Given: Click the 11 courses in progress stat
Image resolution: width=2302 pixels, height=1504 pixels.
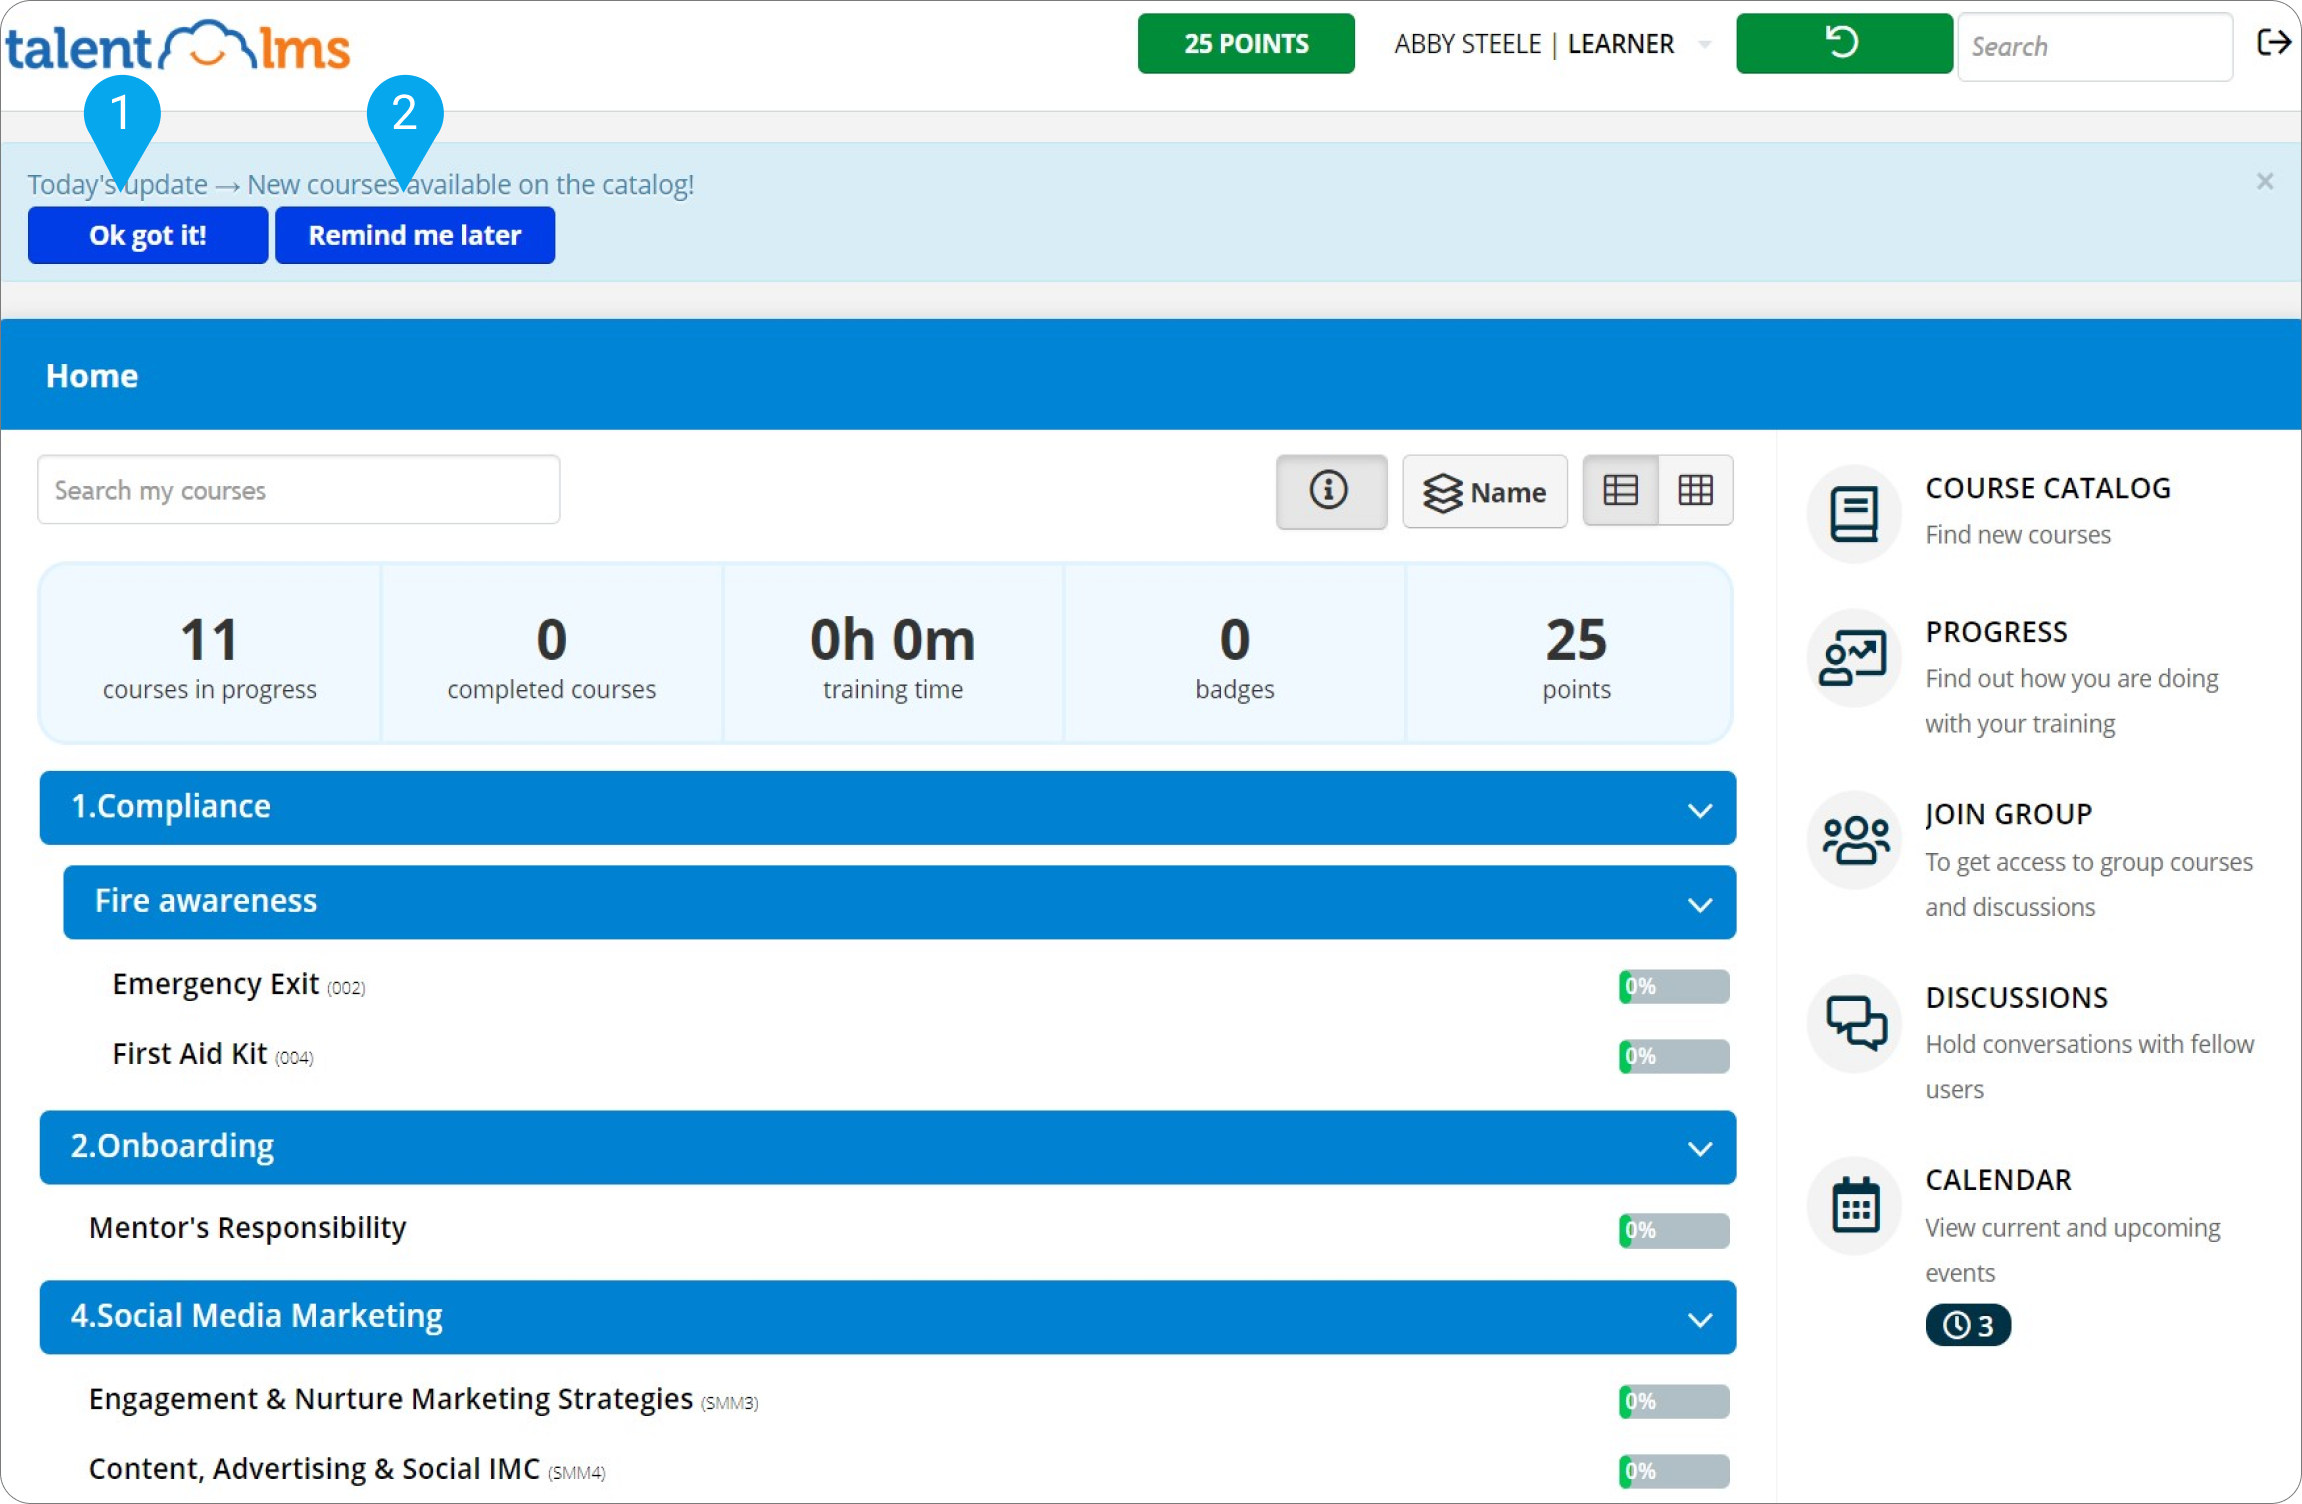Looking at the screenshot, I should pyautogui.click(x=210, y=654).
